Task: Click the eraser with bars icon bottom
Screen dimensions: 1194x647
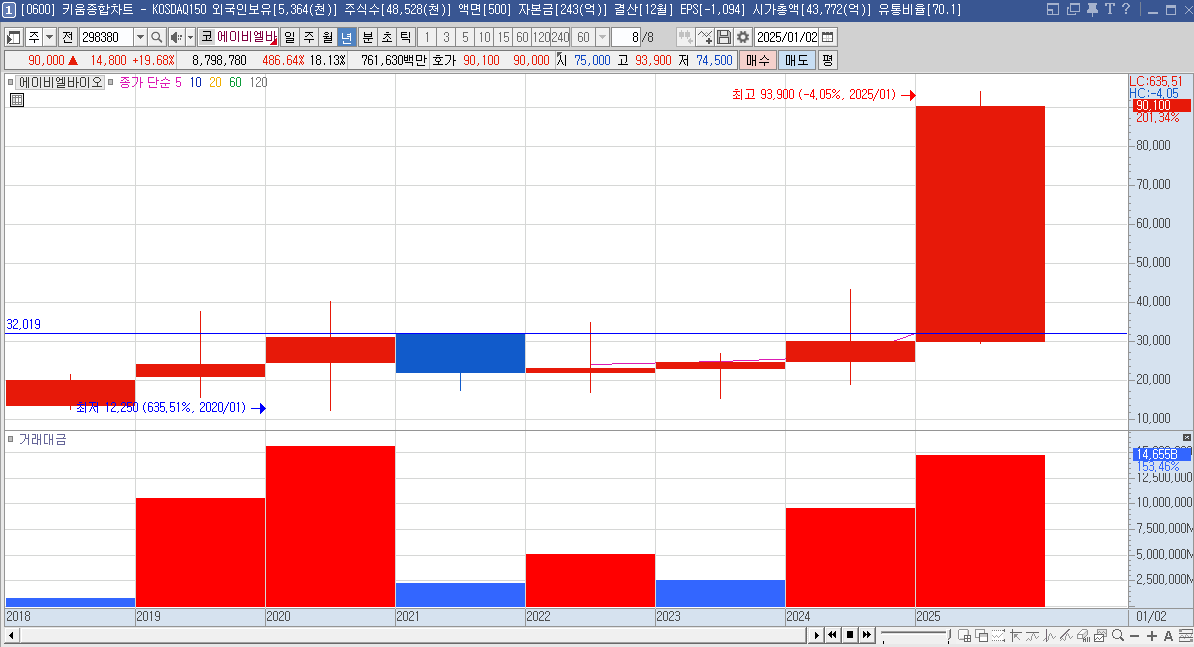Action: click(x=1084, y=636)
